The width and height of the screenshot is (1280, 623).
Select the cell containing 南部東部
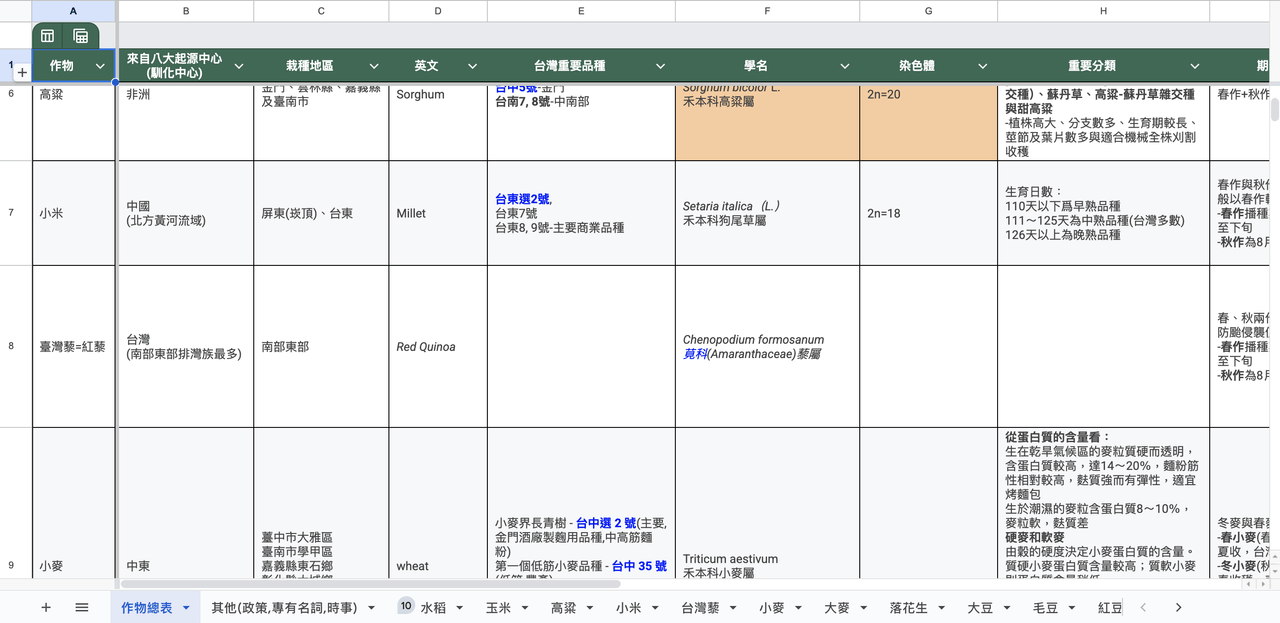click(x=321, y=346)
